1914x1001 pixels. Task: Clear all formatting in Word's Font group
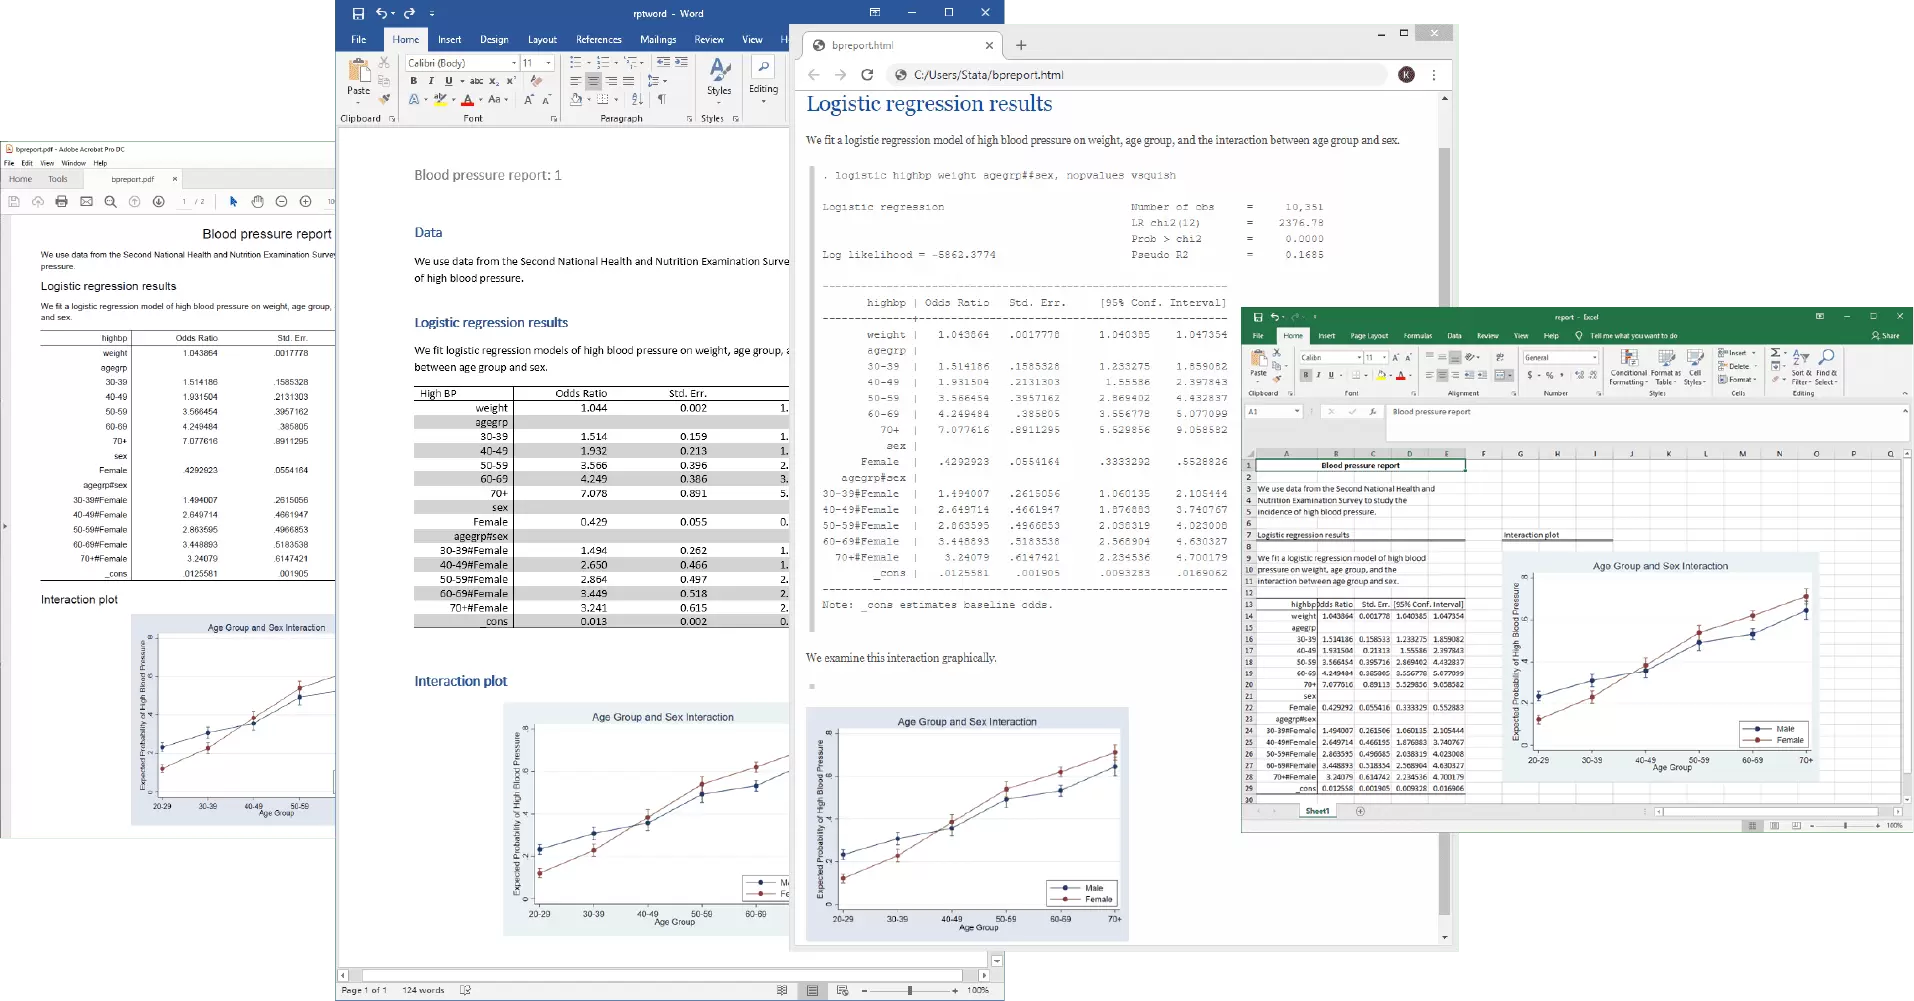pyautogui.click(x=537, y=81)
